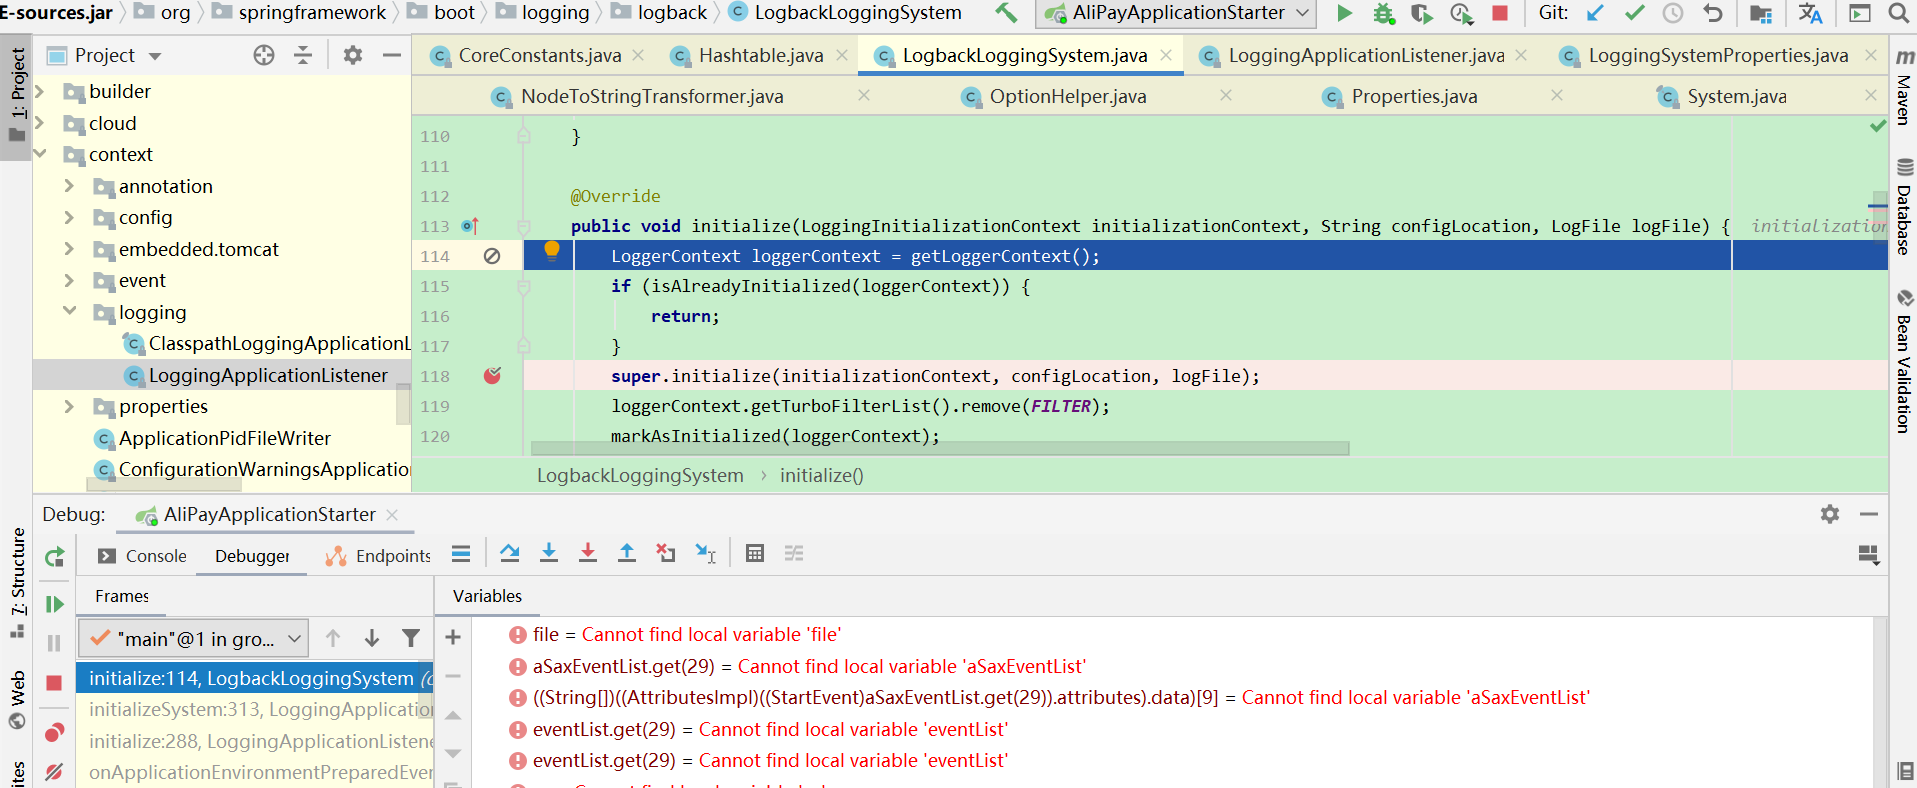Image resolution: width=1917 pixels, height=788 pixels.
Task: Toggle the disabled breakpoint marker at line 114
Action: pyautogui.click(x=492, y=256)
